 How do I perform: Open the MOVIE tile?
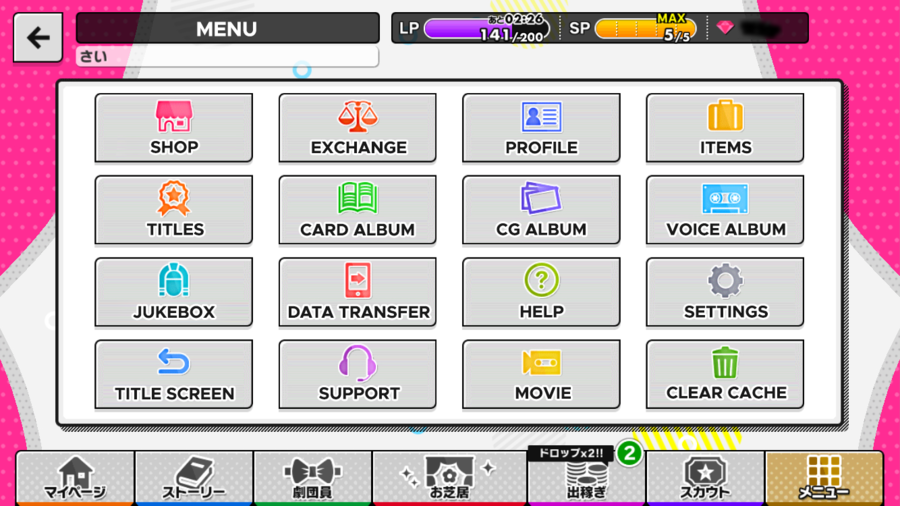[x=541, y=374]
